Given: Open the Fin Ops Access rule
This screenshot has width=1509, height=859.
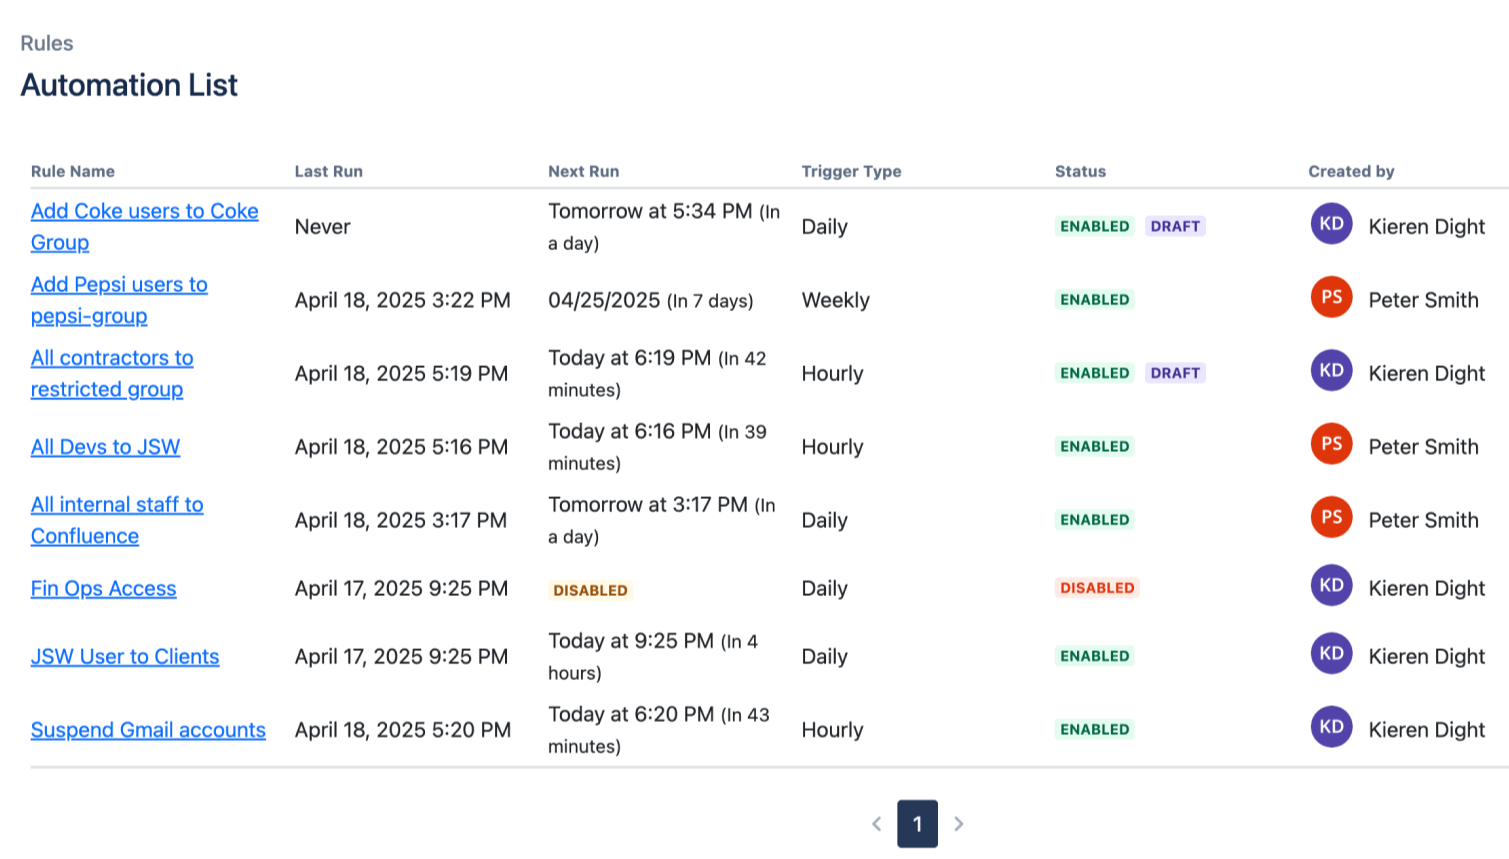Looking at the screenshot, I should [x=103, y=589].
